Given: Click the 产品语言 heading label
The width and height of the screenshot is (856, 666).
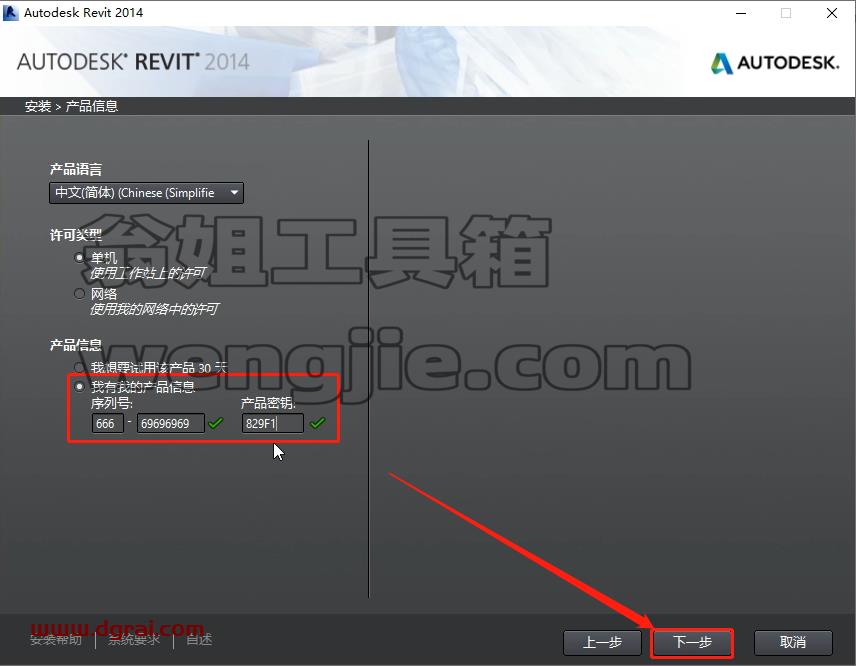Looking at the screenshot, I should pyautogui.click(x=76, y=169).
